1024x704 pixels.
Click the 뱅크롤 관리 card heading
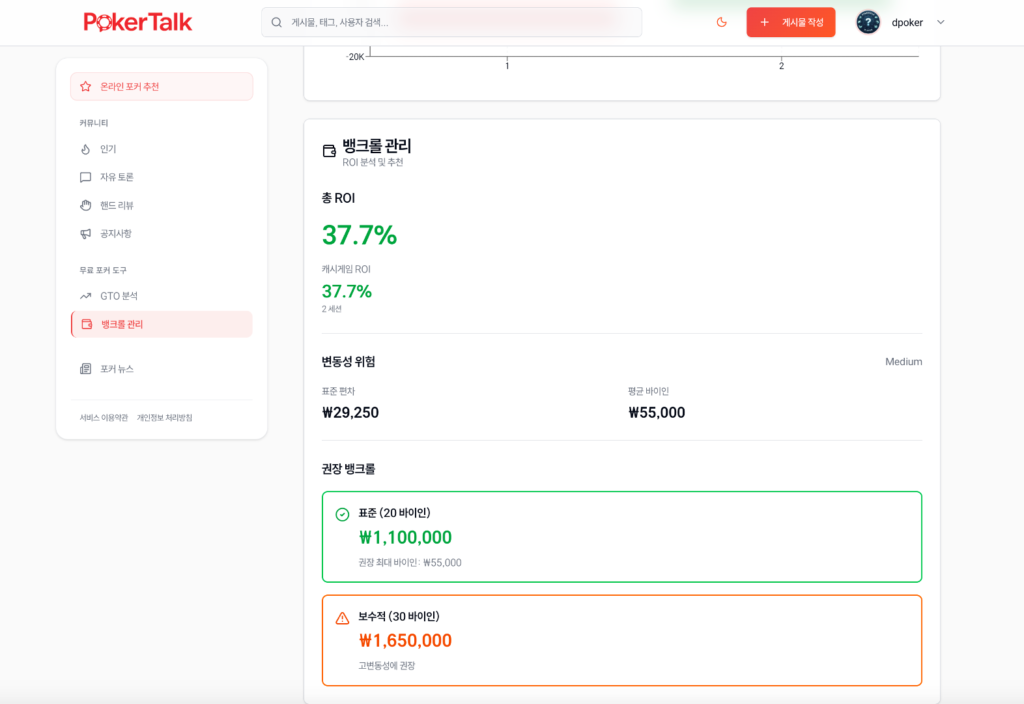click(377, 146)
